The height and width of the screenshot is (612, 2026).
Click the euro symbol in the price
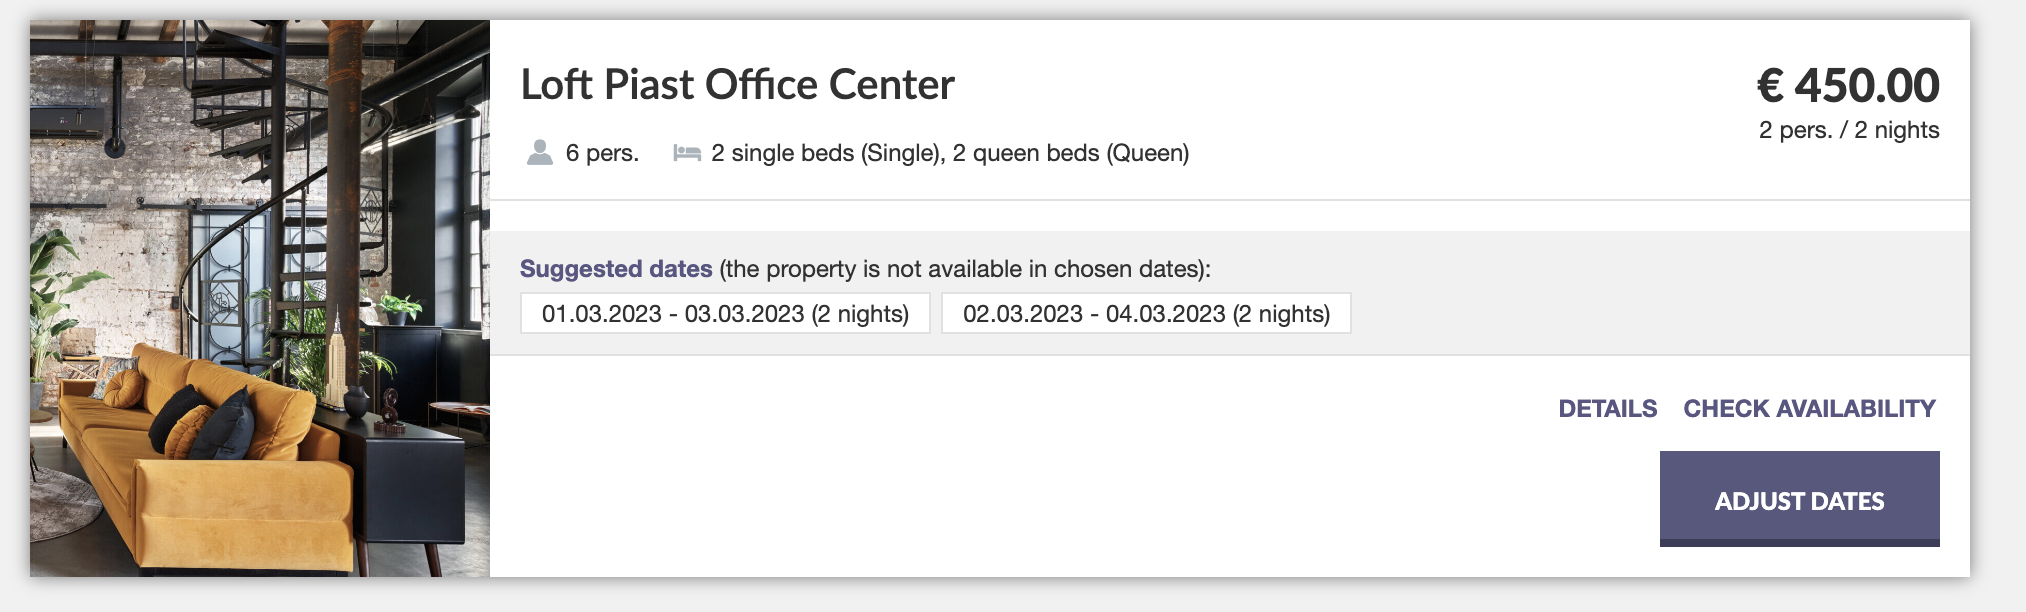coord(1770,85)
